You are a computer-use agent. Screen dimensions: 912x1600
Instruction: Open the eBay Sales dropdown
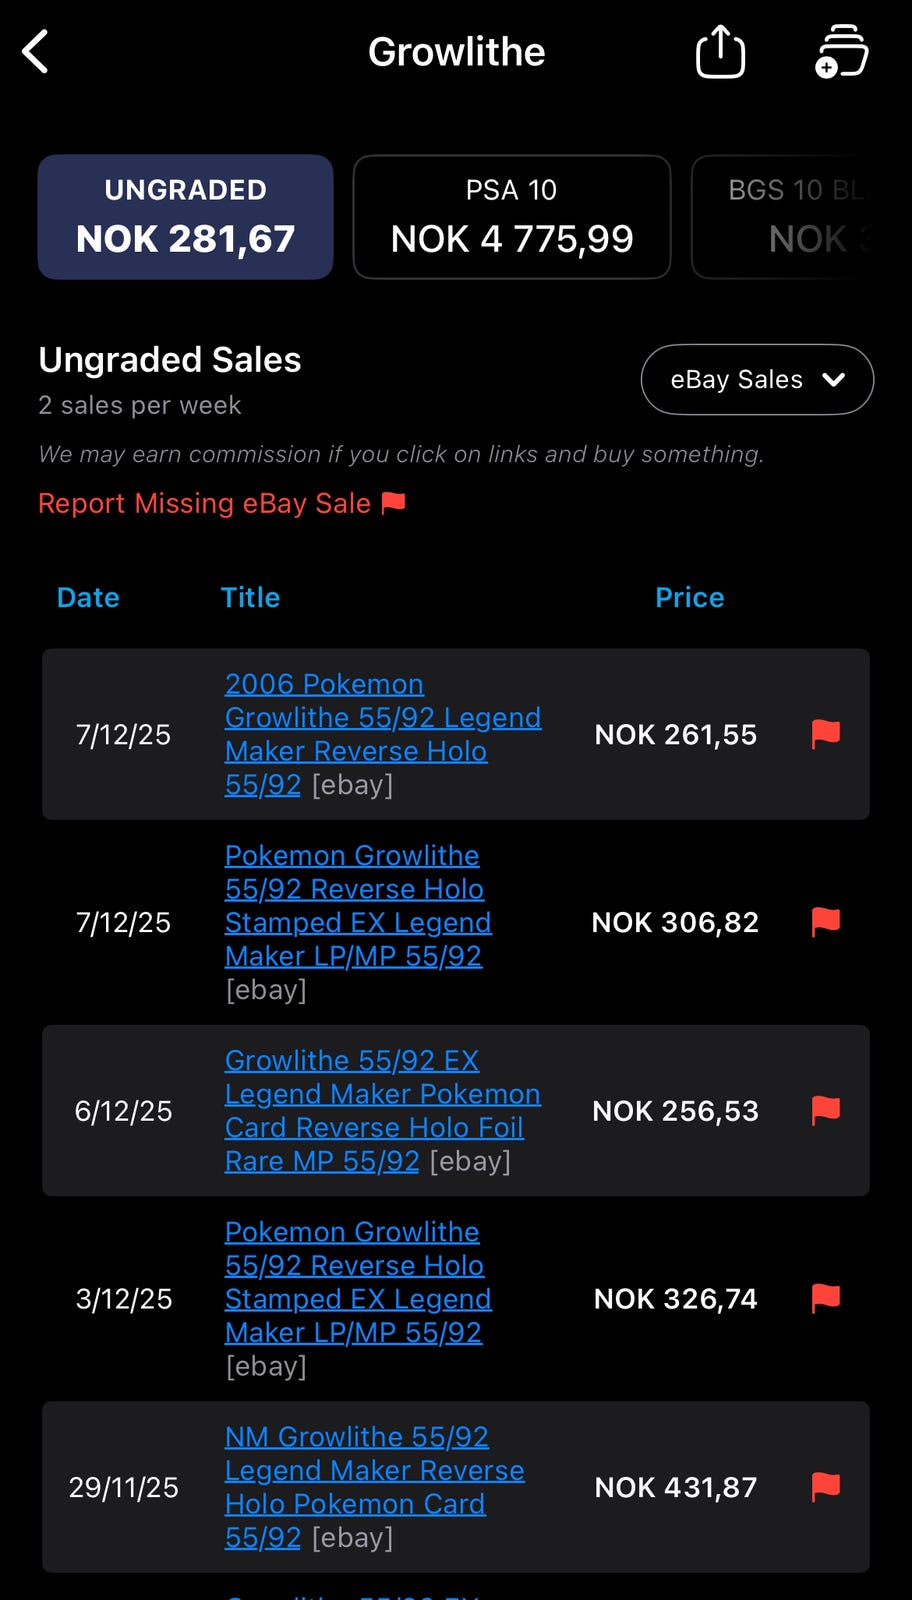(757, 380)
